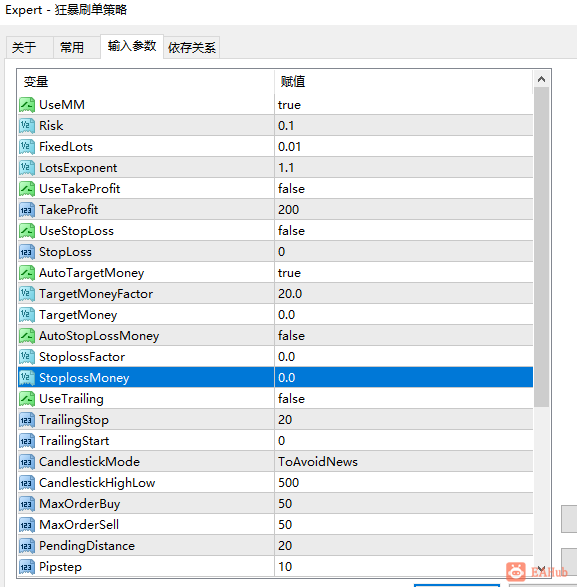Switch to the 常用 tab
This screenshot has width=577, height=587.
77,48
